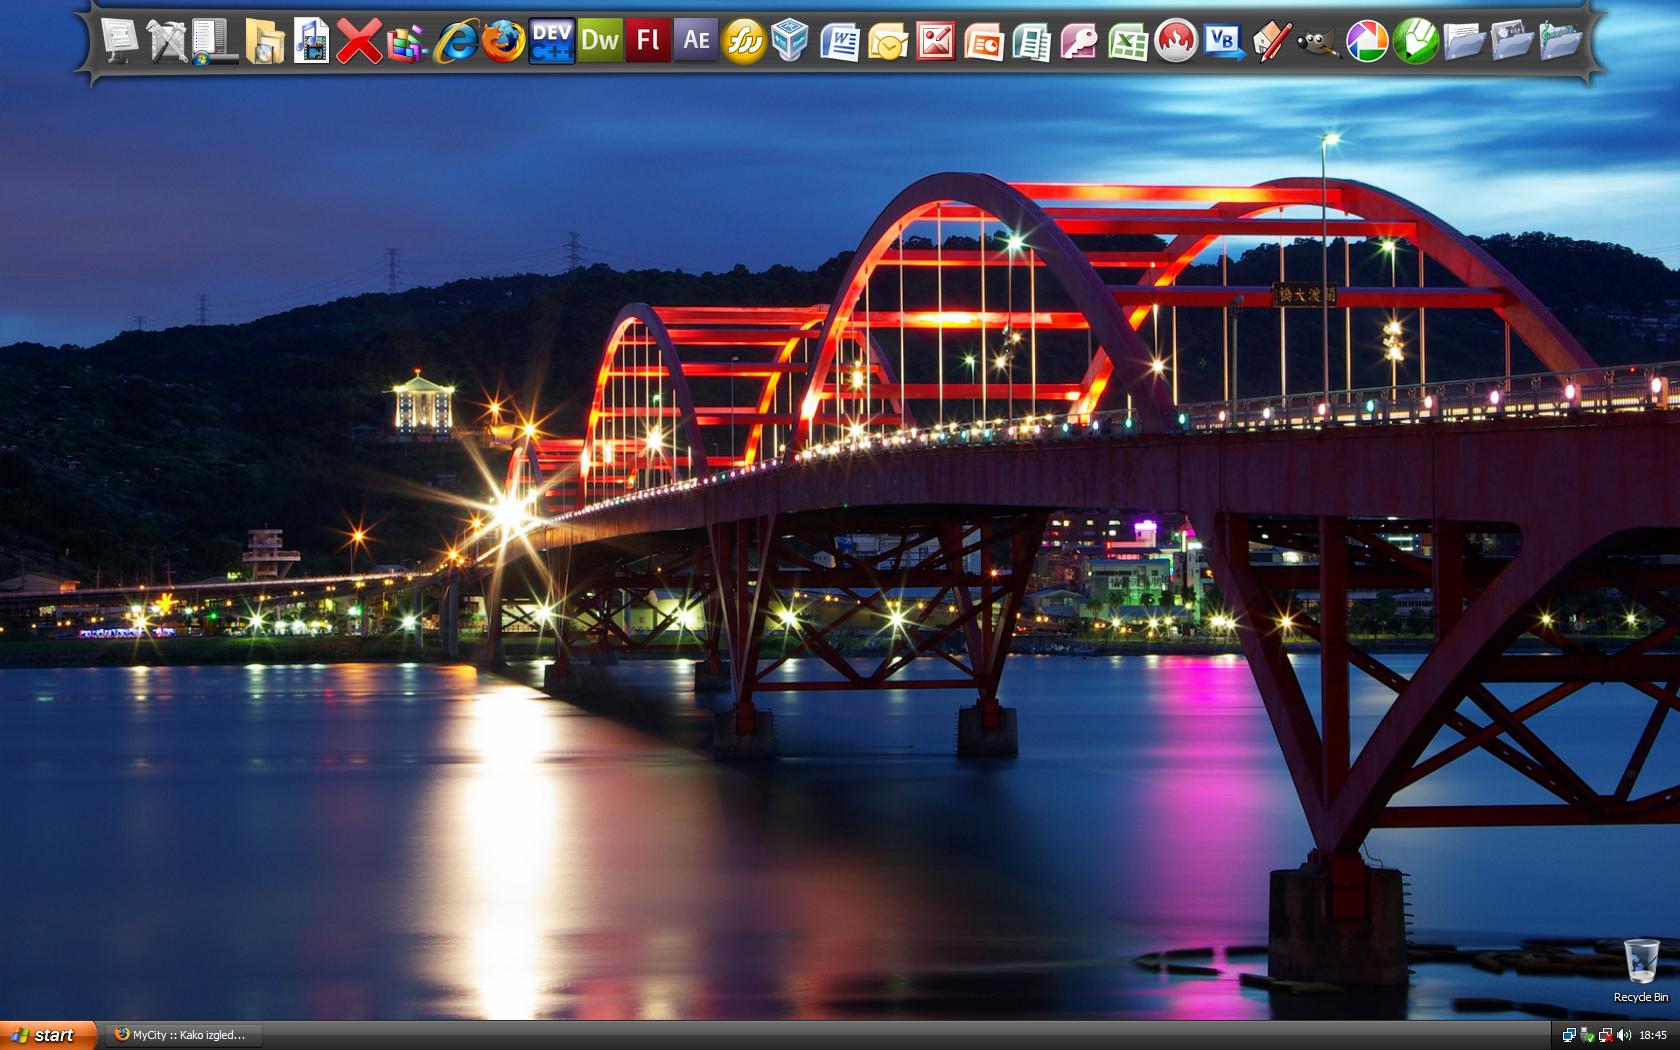Launch Picasa from the dock
The image size is (1680, 1050).
coord(1367,41)
